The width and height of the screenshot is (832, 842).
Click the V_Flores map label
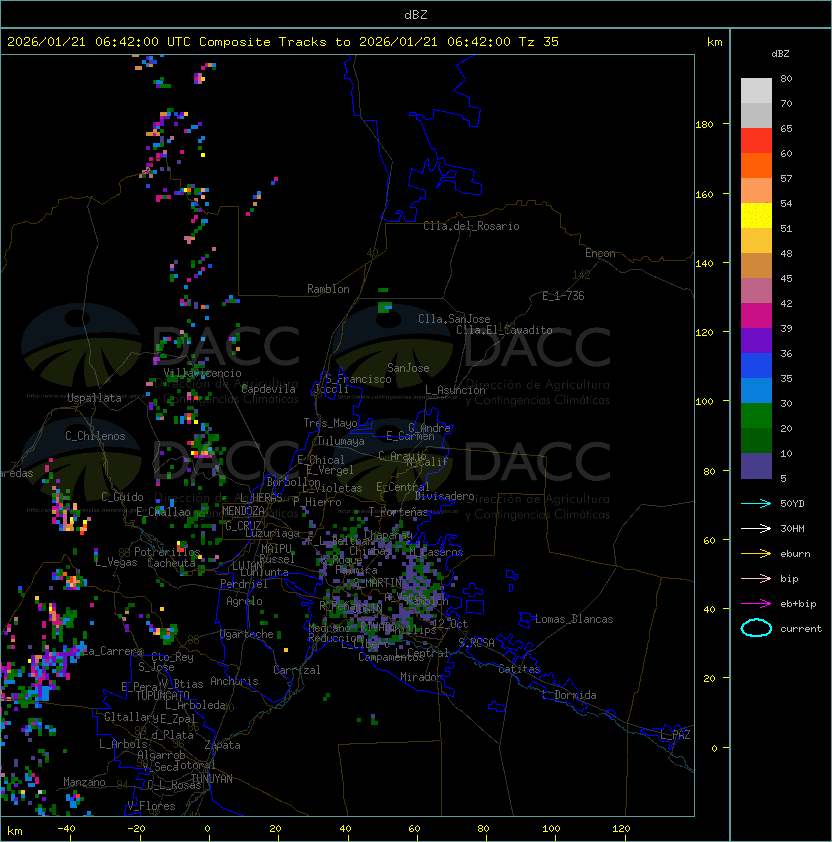151,806
